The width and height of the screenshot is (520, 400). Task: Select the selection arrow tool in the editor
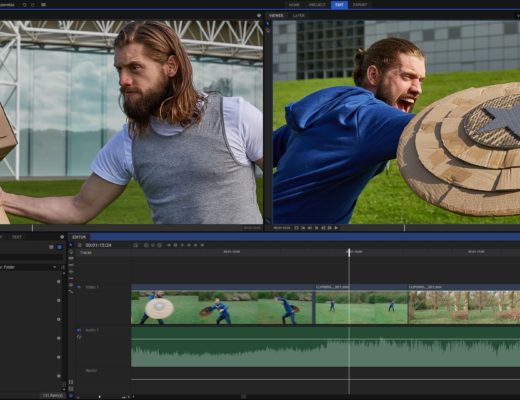click(71, 245)
